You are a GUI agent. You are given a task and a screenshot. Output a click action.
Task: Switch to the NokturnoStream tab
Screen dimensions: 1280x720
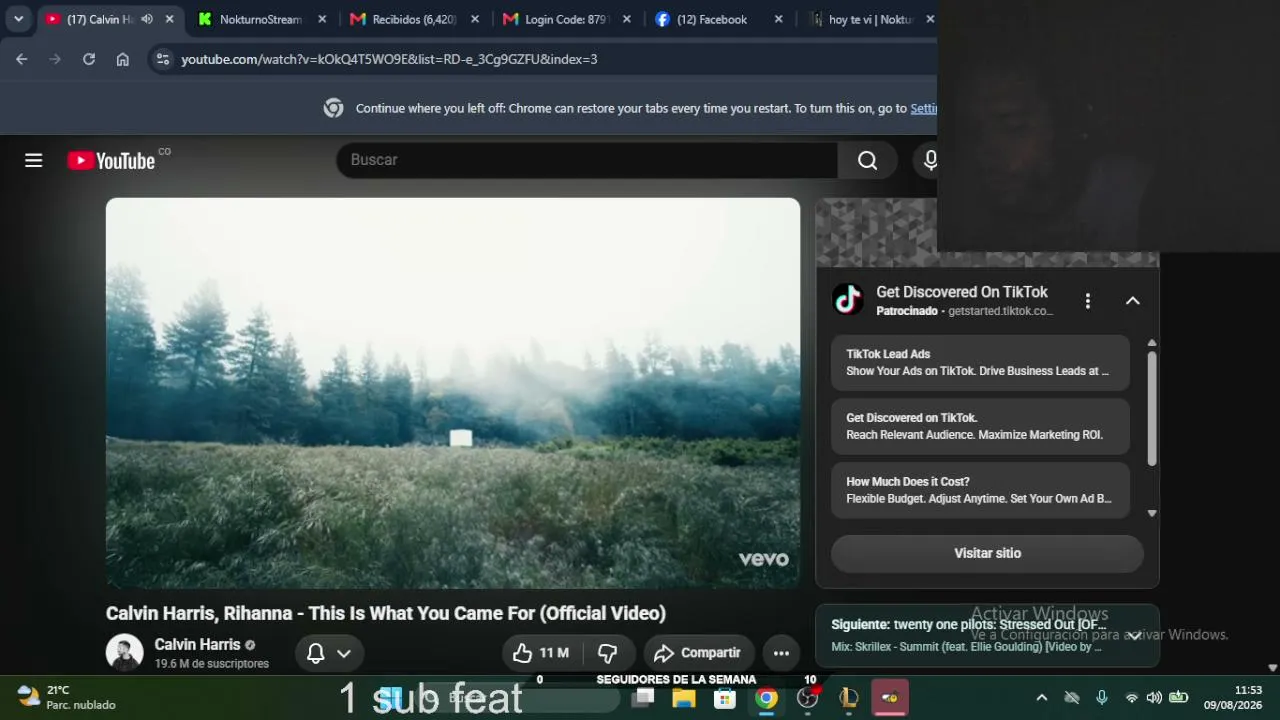260,19
